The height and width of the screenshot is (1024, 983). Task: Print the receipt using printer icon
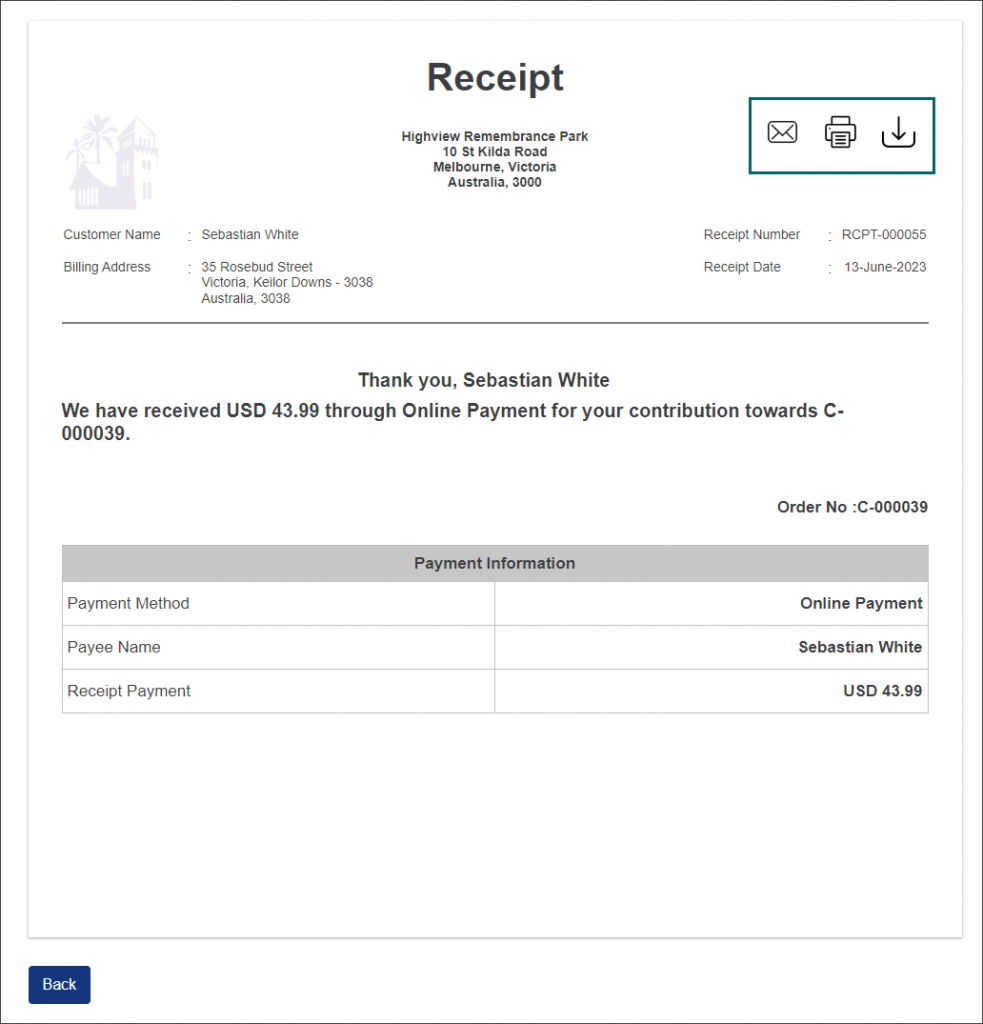tap(840, 132)
